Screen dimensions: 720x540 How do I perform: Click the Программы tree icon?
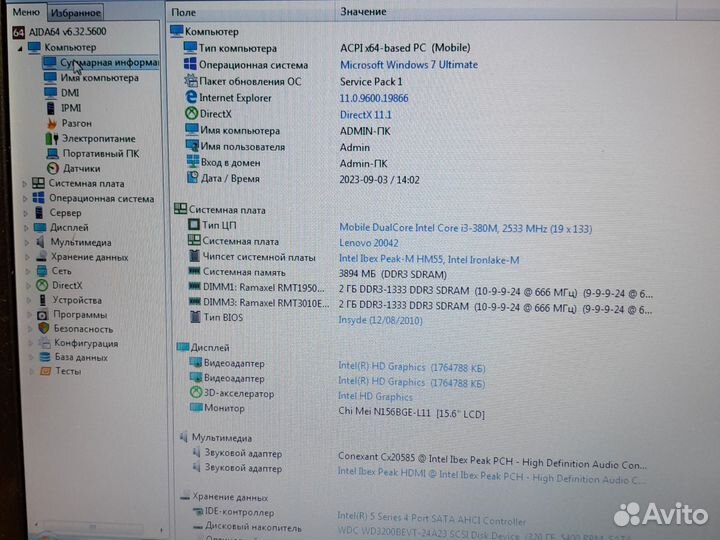tap(43, 315)
